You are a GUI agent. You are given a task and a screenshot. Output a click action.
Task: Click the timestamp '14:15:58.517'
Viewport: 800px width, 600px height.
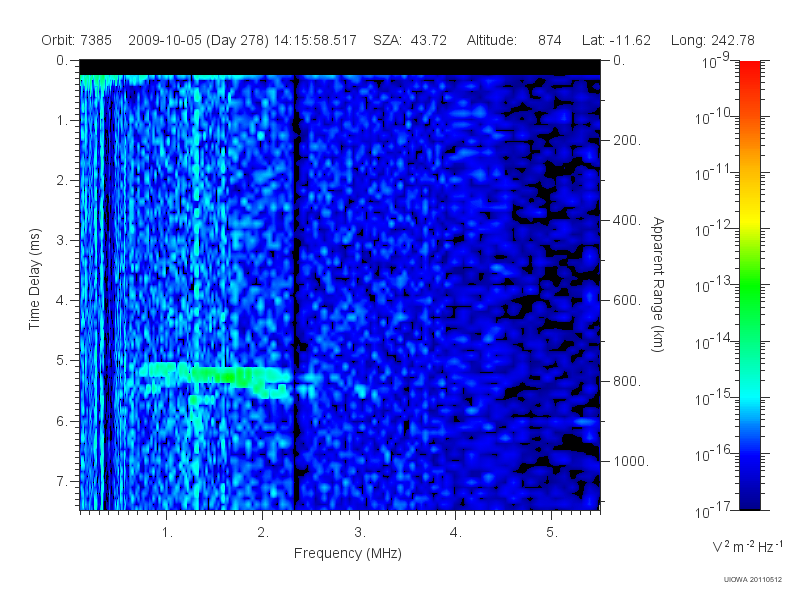click(315, 40)
